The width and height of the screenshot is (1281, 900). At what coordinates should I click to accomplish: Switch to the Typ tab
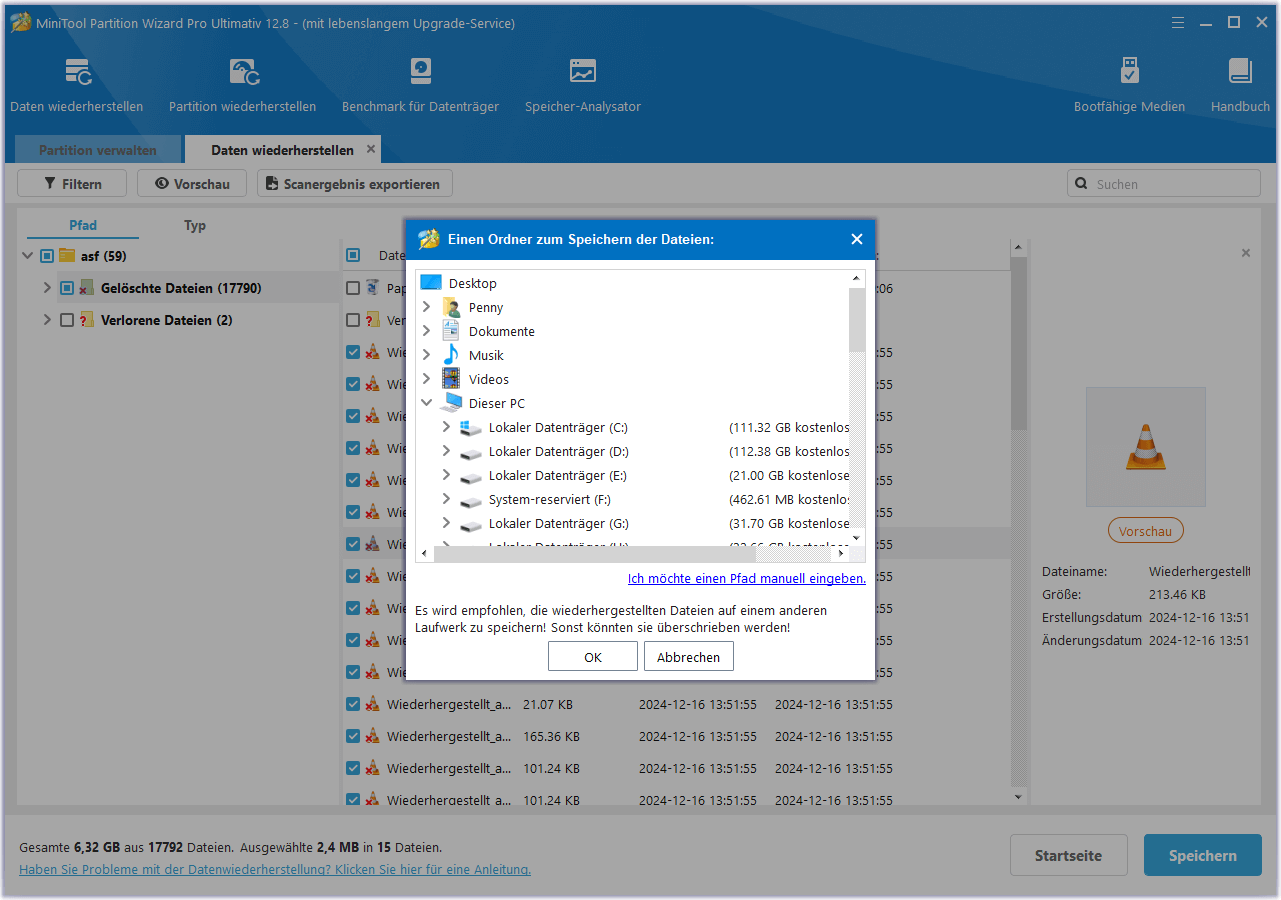195,225
